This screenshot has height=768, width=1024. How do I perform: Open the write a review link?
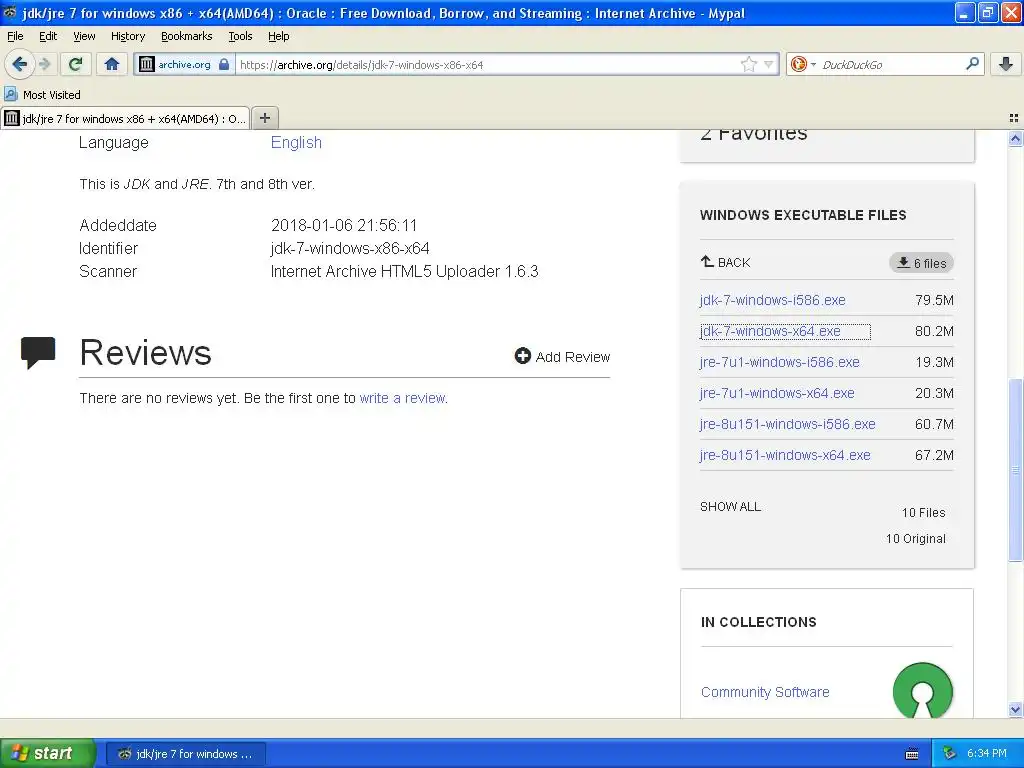[402, 398]
